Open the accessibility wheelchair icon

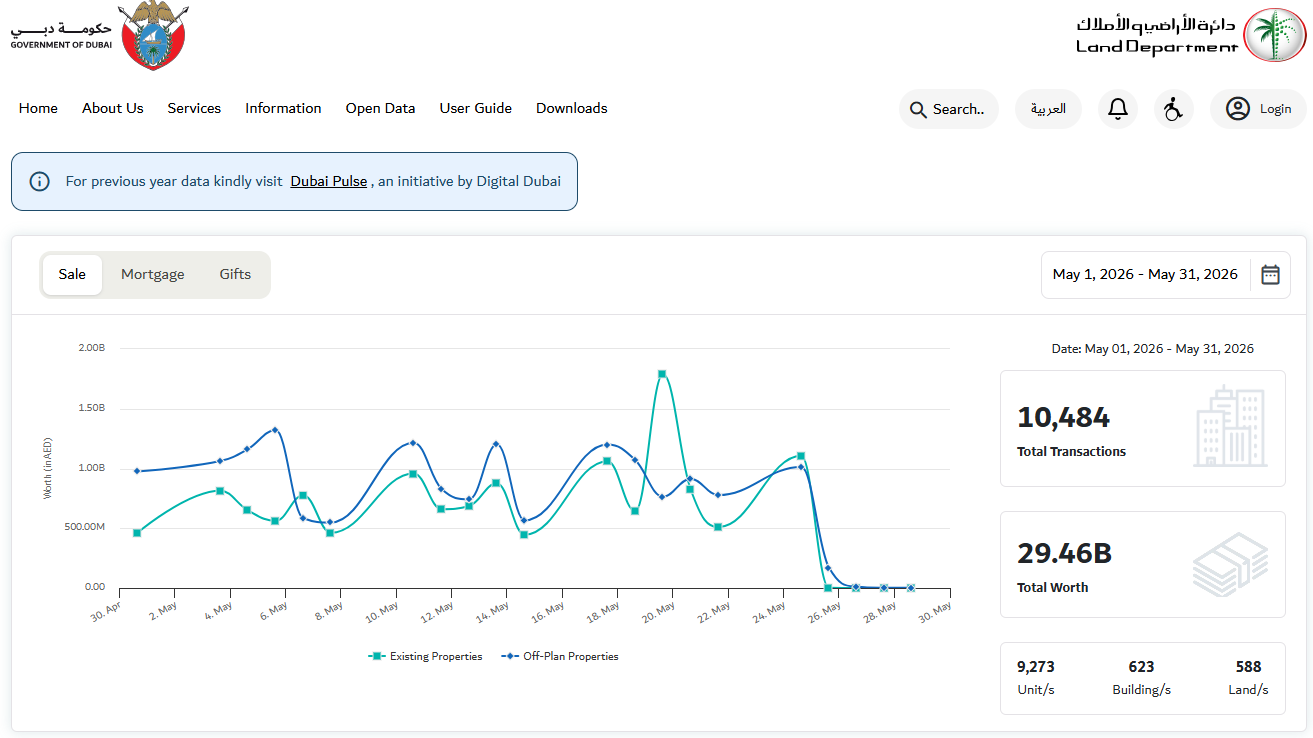(1174, 109)
